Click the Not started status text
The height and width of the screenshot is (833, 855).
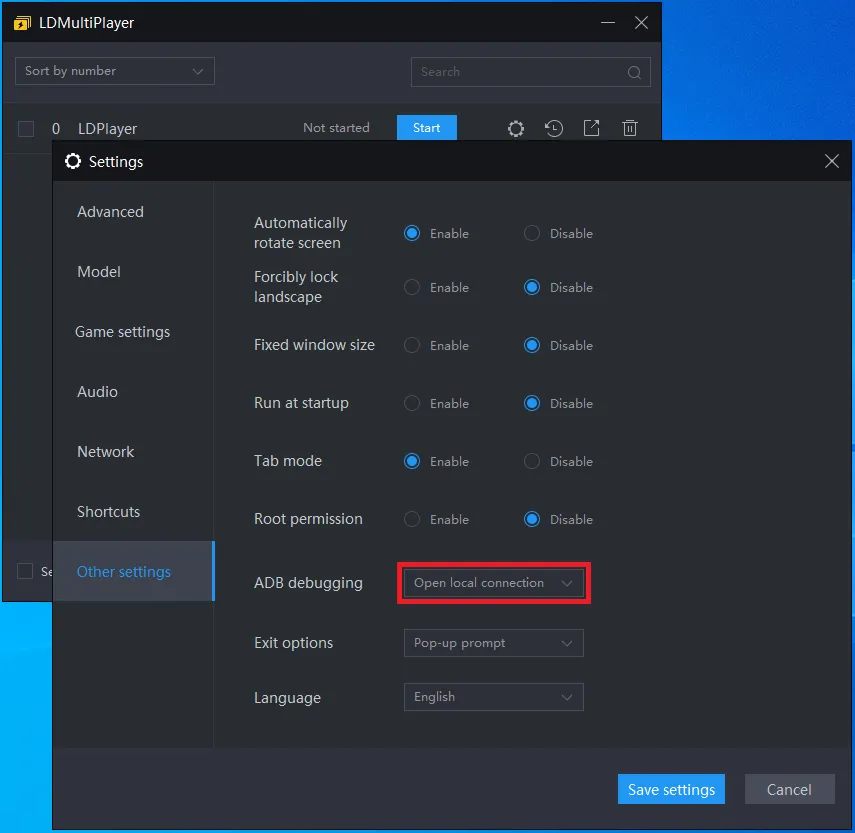(x=336, y=128)
